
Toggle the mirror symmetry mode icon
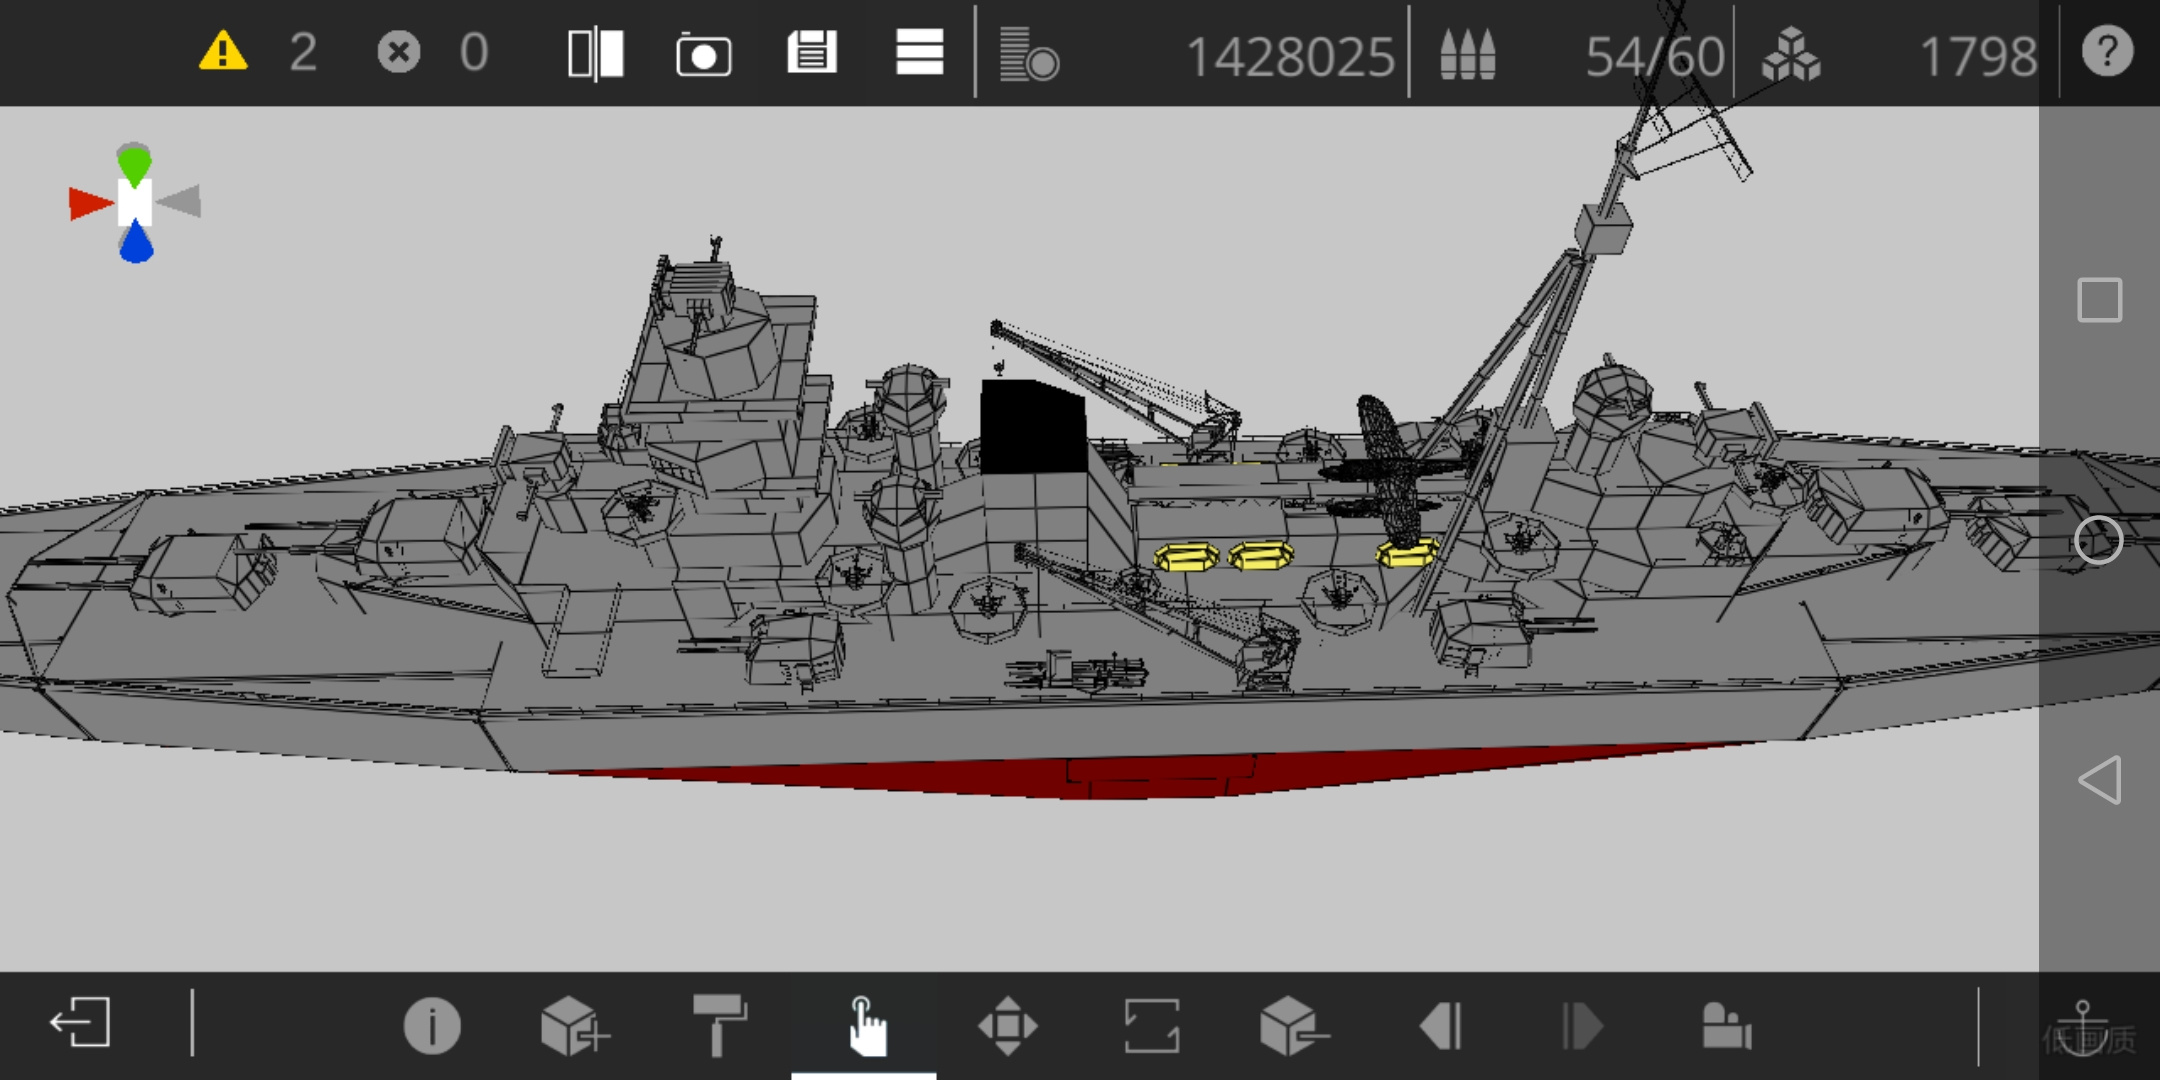[596, 53]
